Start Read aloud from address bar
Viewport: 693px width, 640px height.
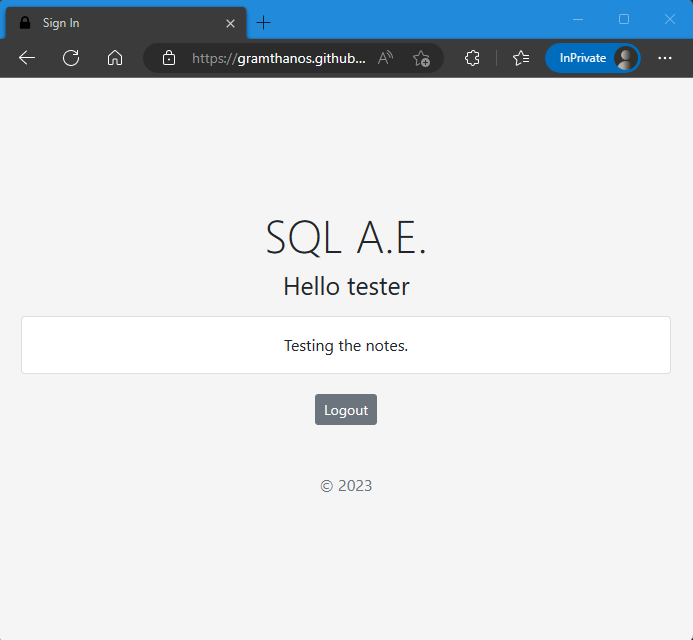click(385, 58)
